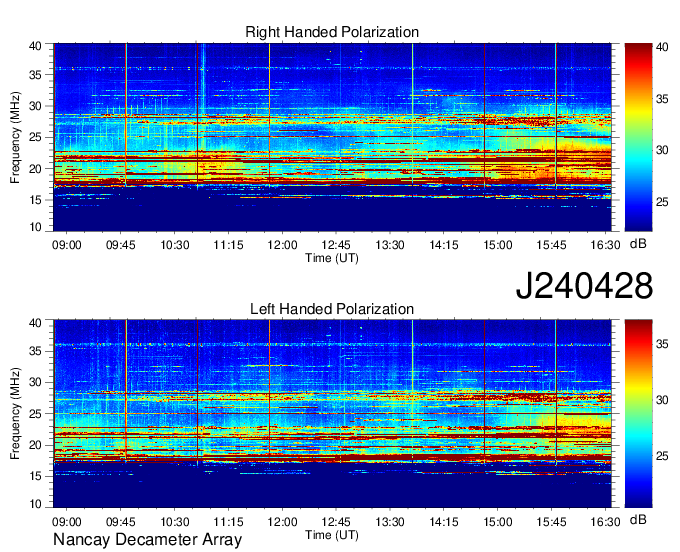Click 10:30 time tick under Left Handed plot
This screenshot has height=552, width=680.
tap(175, 522)
